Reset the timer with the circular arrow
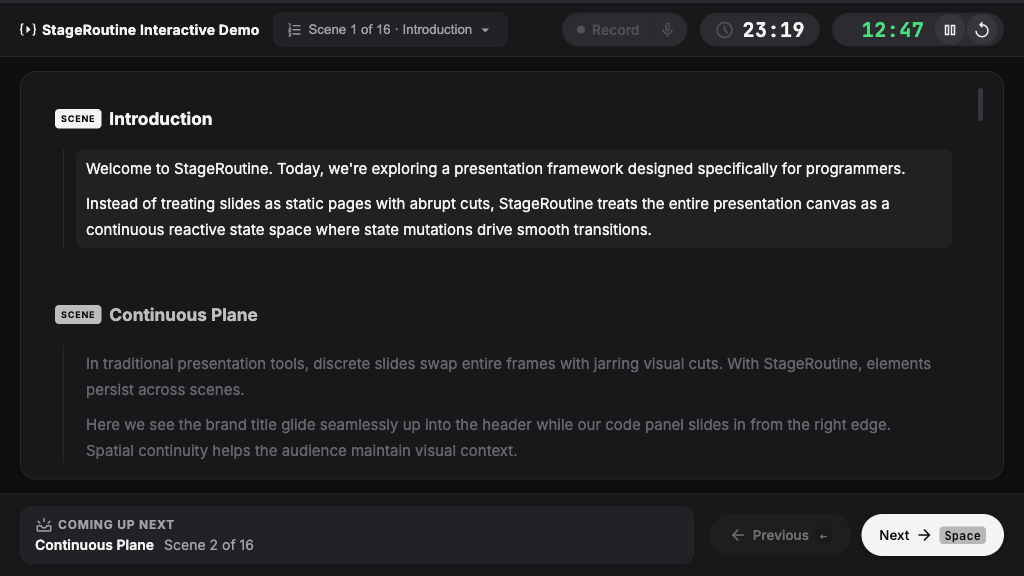1024x576 pixels. click(982, 30)
